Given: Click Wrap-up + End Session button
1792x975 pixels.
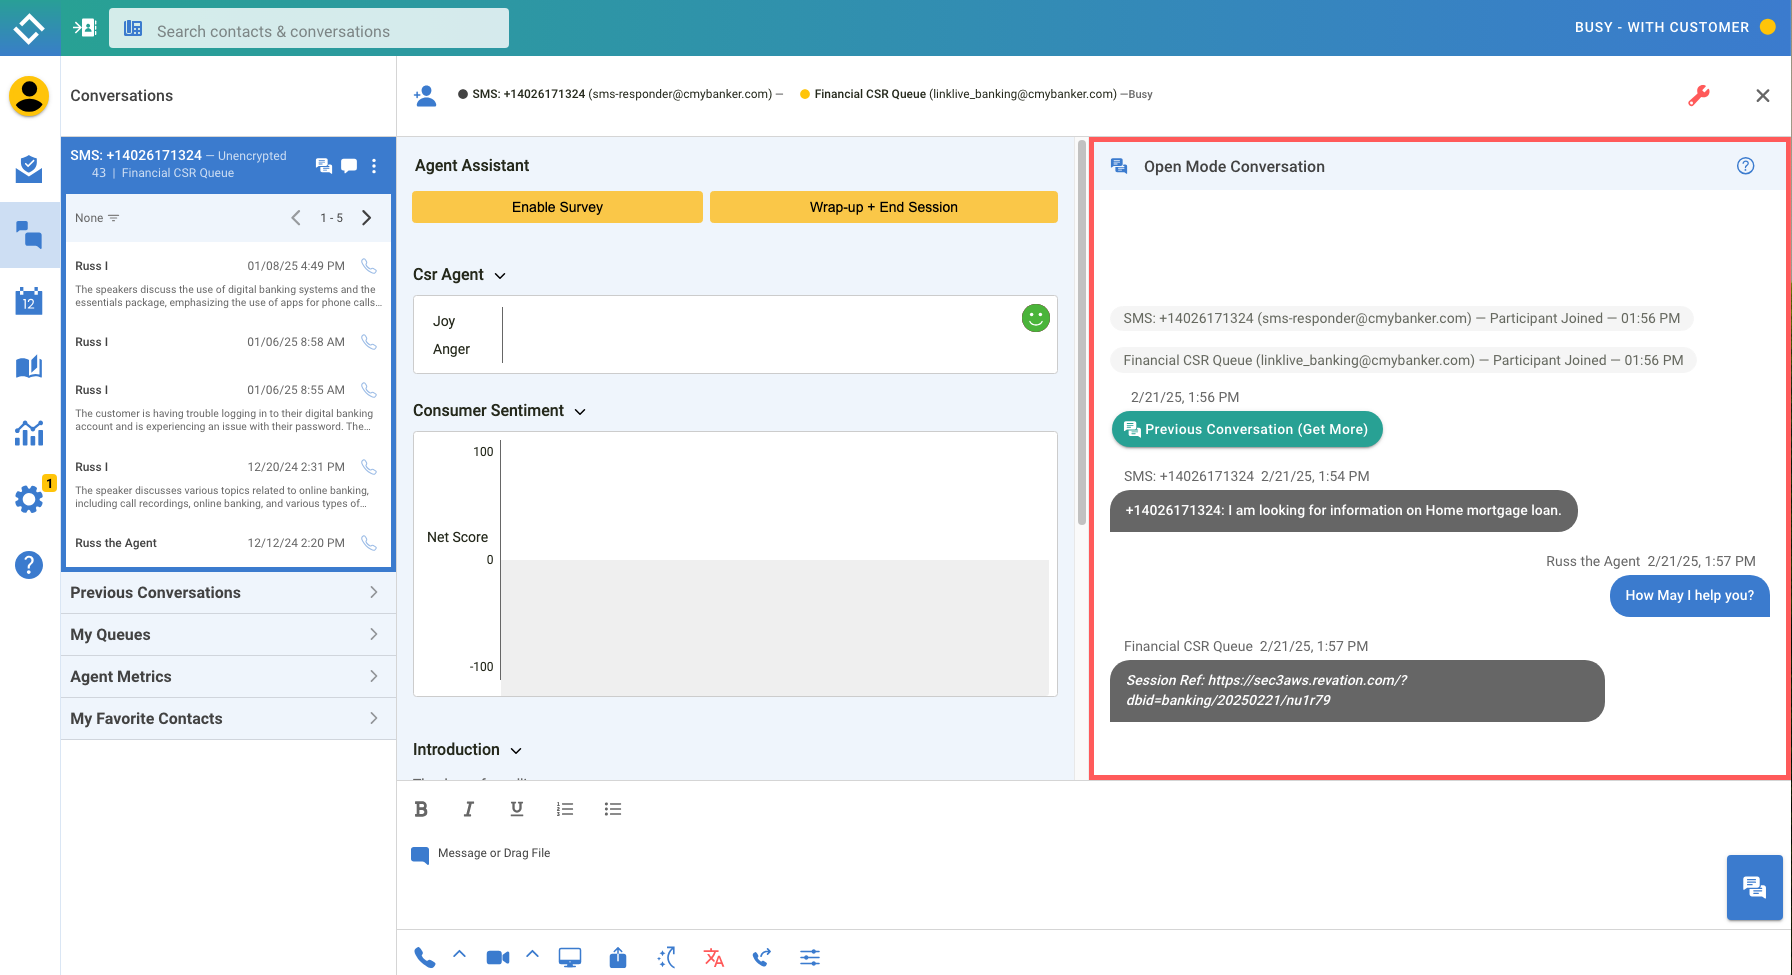Looking at the screenshot, I should pos(883,207).
